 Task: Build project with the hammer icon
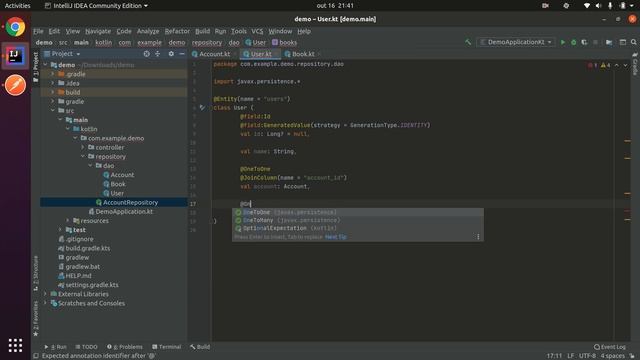(468, 42)
